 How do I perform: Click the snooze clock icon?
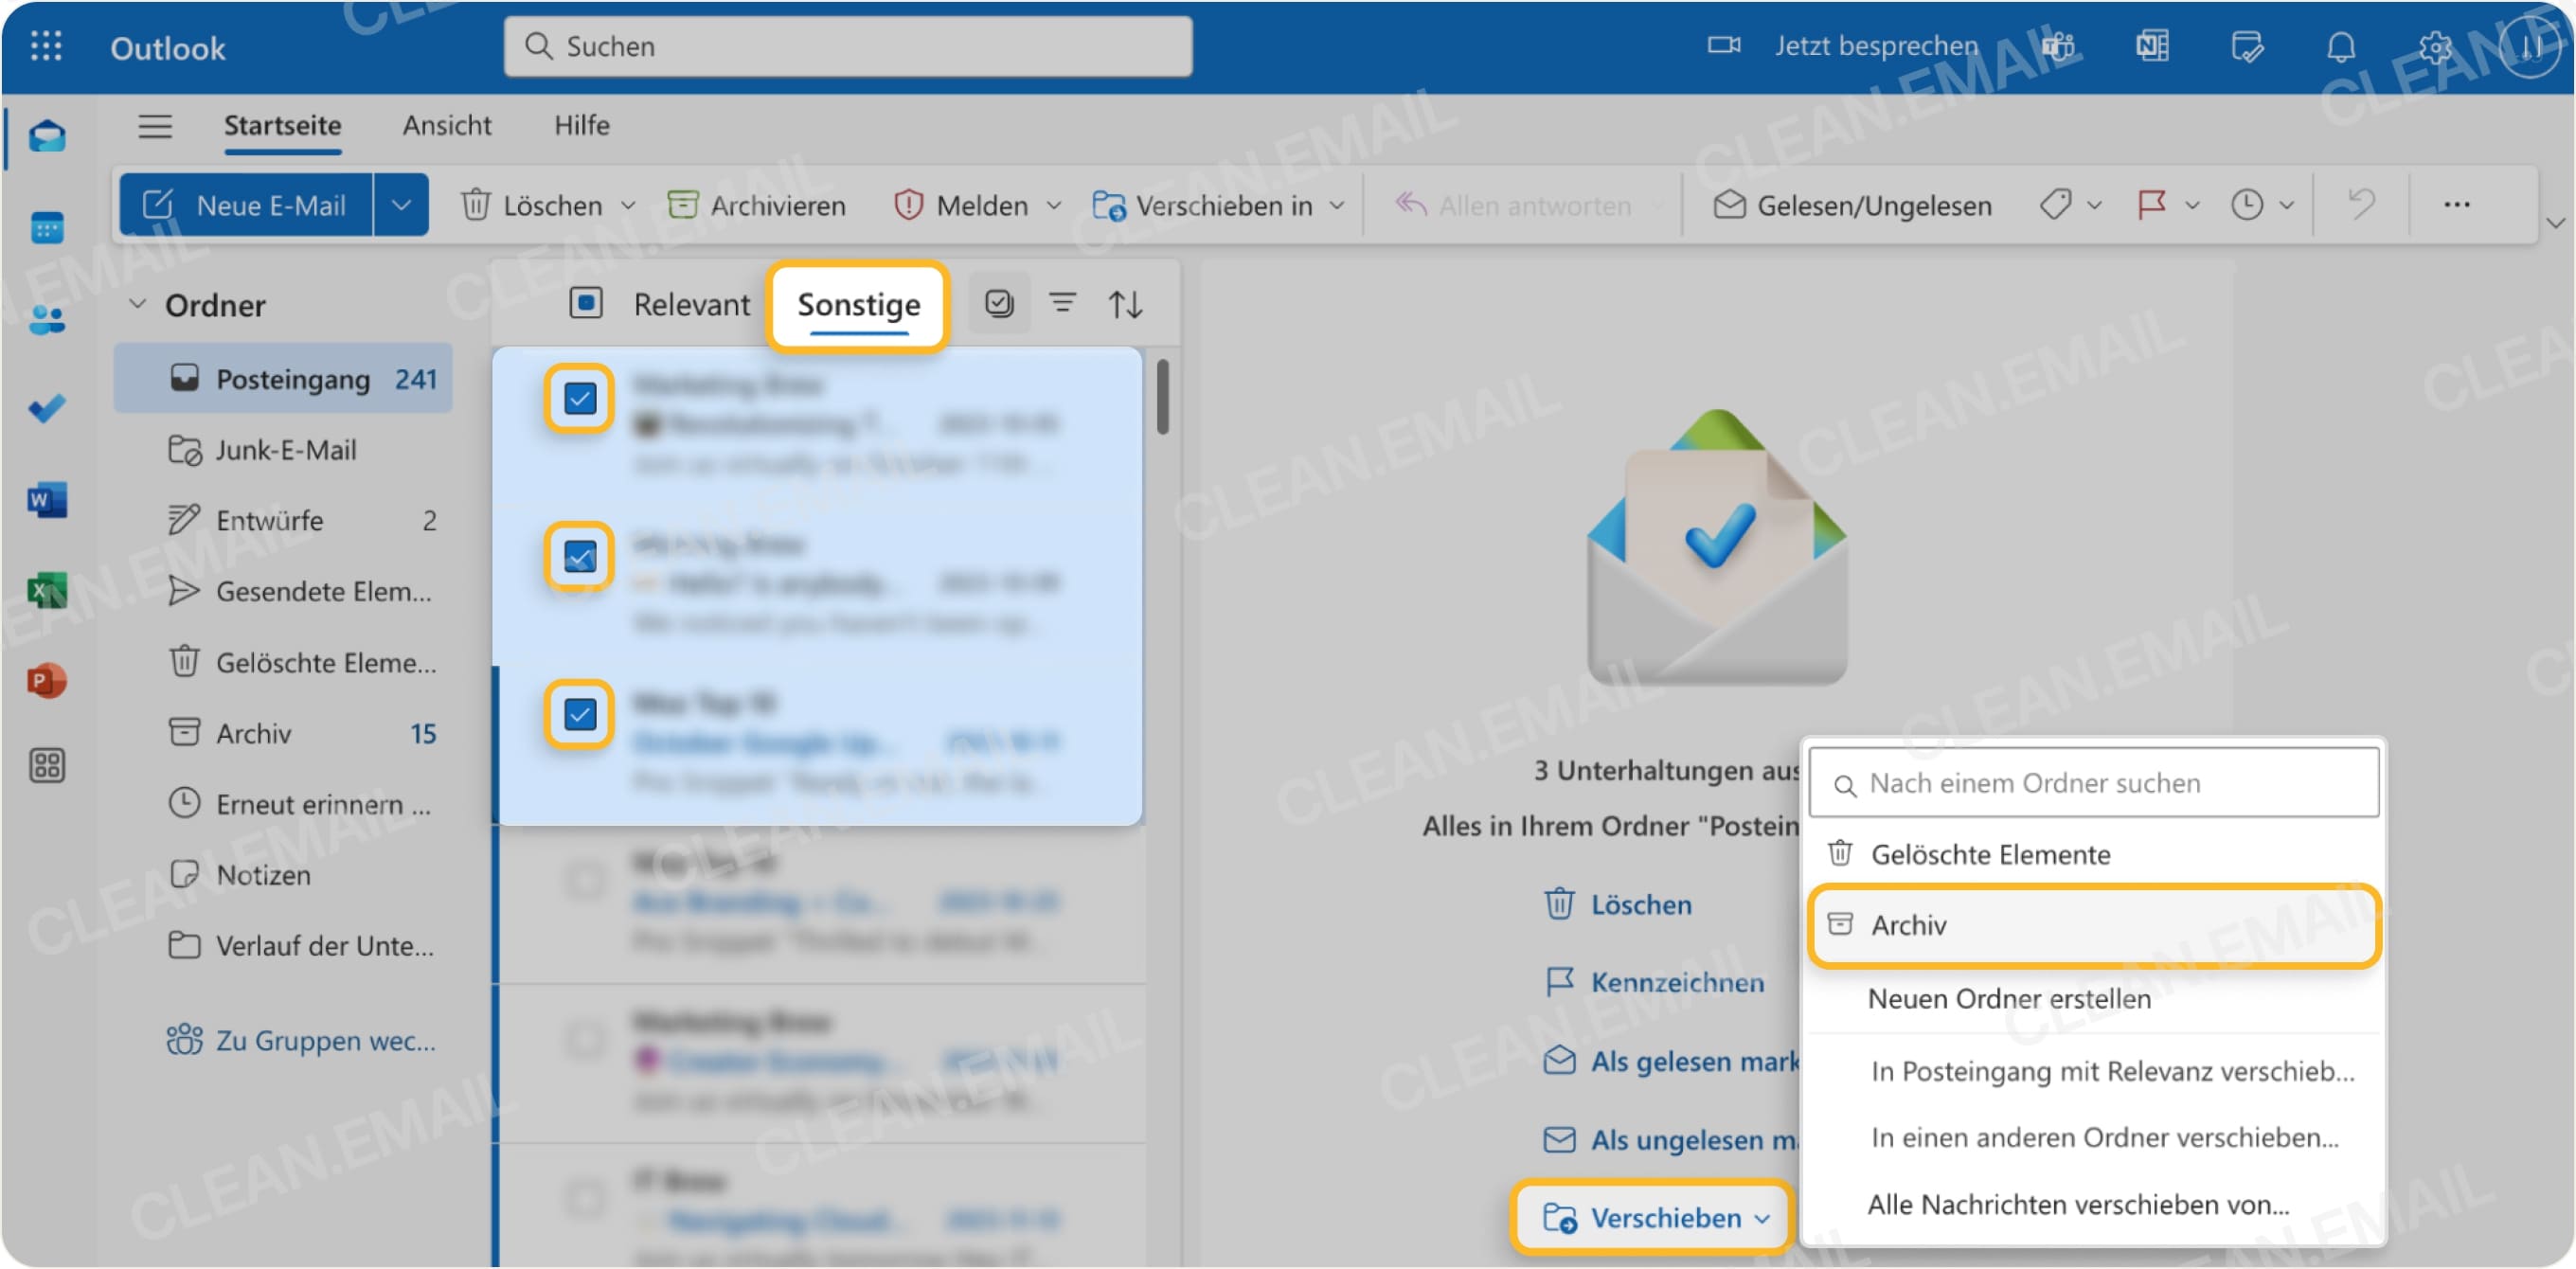pos(2246,205)
